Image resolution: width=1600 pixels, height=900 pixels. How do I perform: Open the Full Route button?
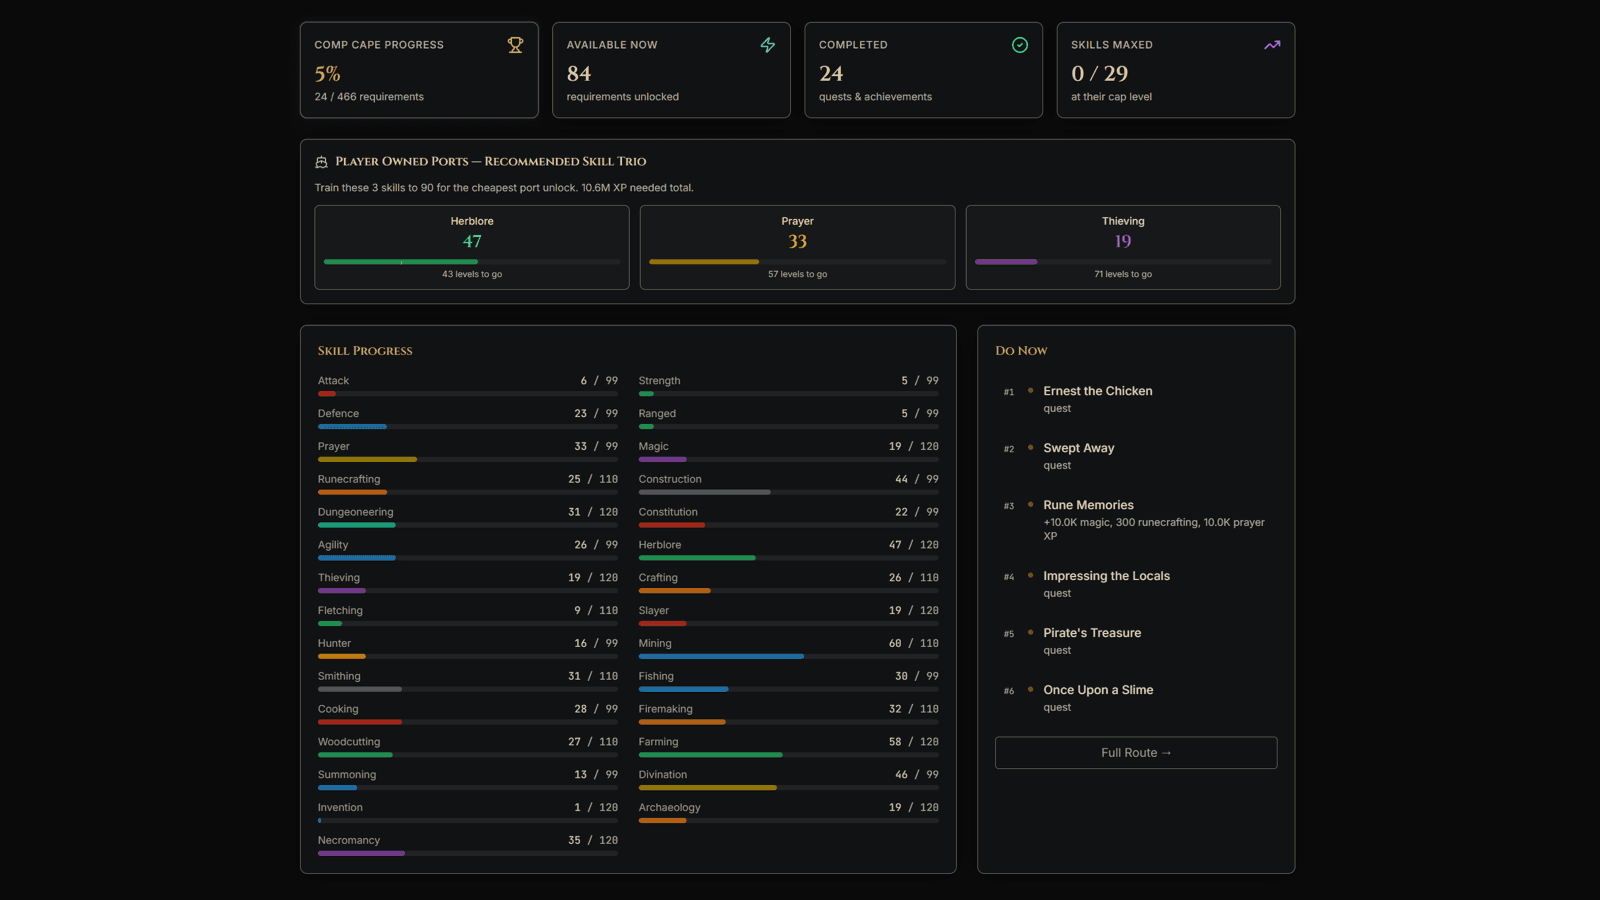(1136, 753)
